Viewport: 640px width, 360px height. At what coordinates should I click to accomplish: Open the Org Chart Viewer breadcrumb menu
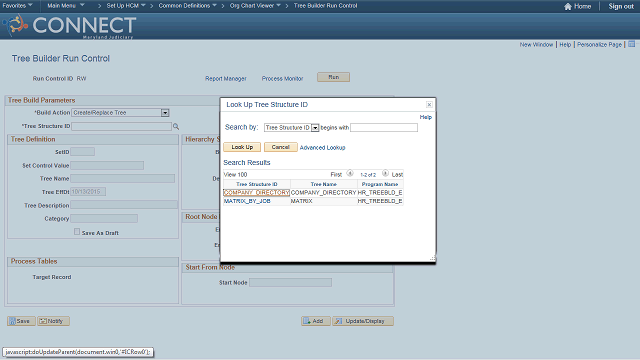click(255, 6)
